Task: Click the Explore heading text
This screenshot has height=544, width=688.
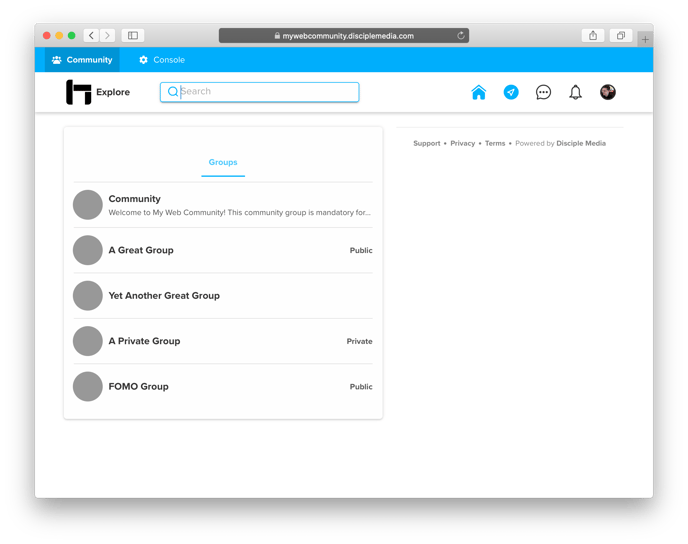Action: click(113, 92)
